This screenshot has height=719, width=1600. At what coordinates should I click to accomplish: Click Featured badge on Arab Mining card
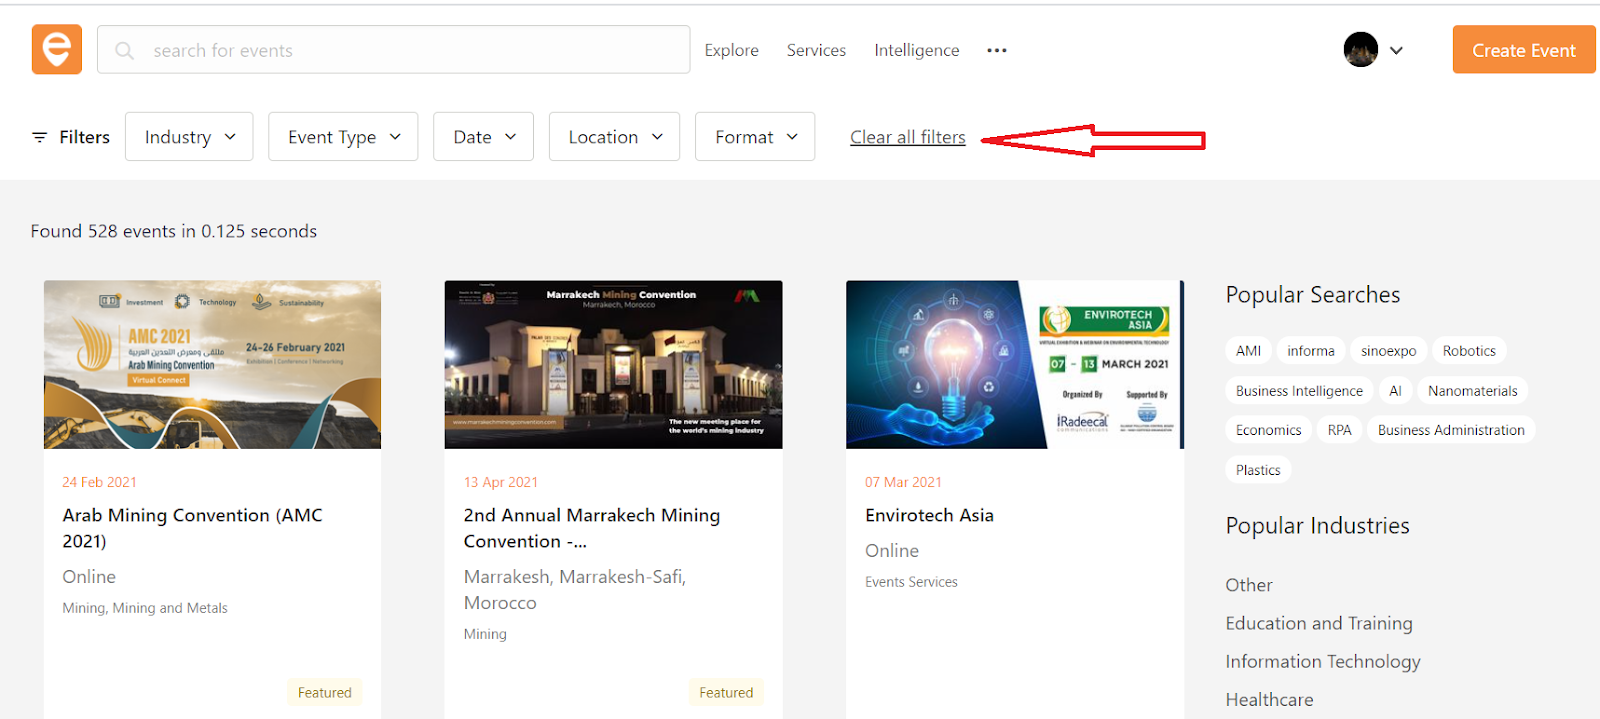[x=324, y=692]
